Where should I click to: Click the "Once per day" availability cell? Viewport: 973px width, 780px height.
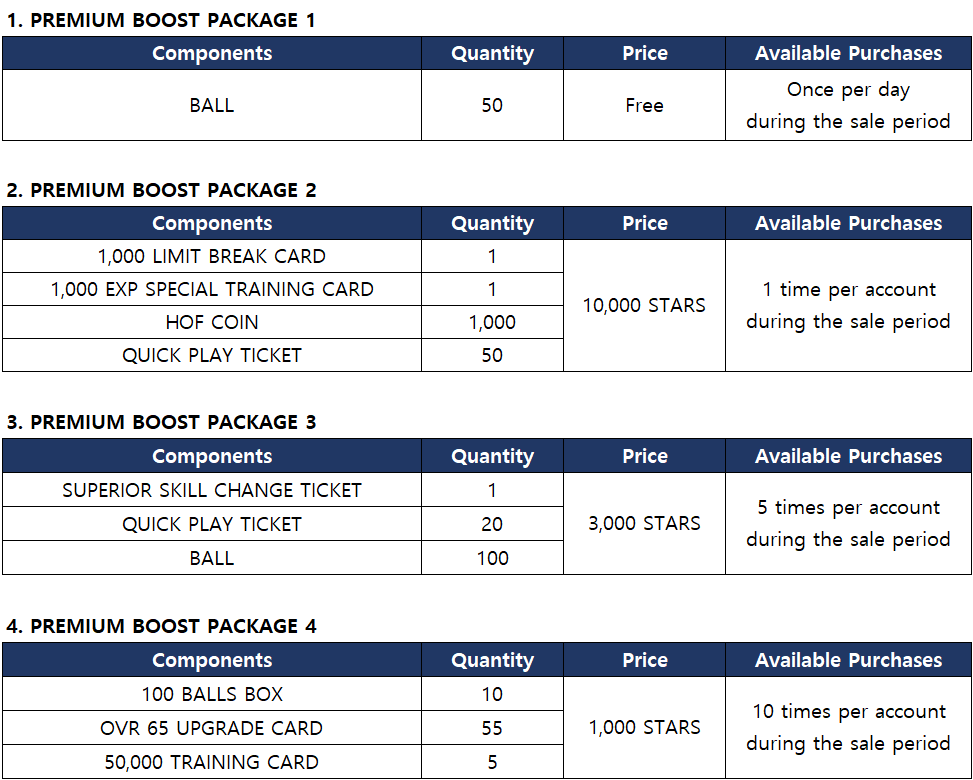tap(848, 105)
